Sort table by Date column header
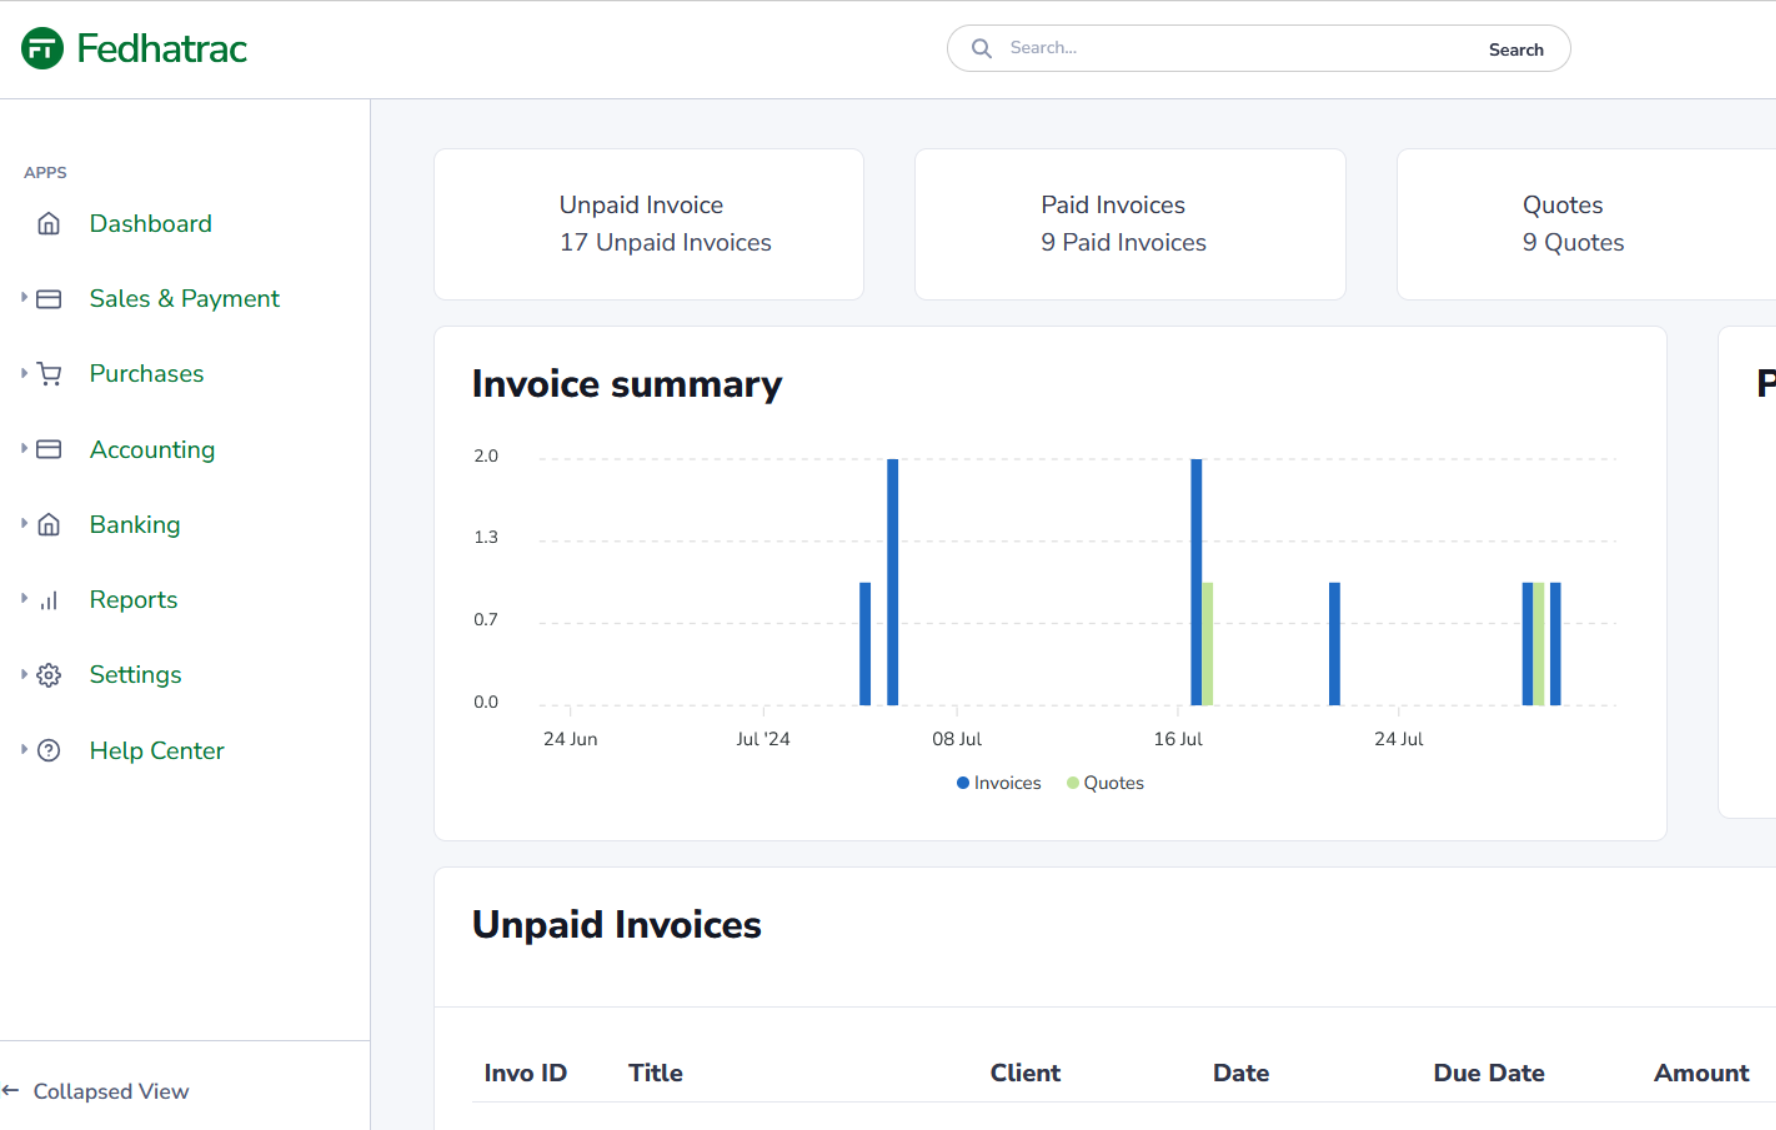This screenshot has width=1776, height=1130. 1241,1073
